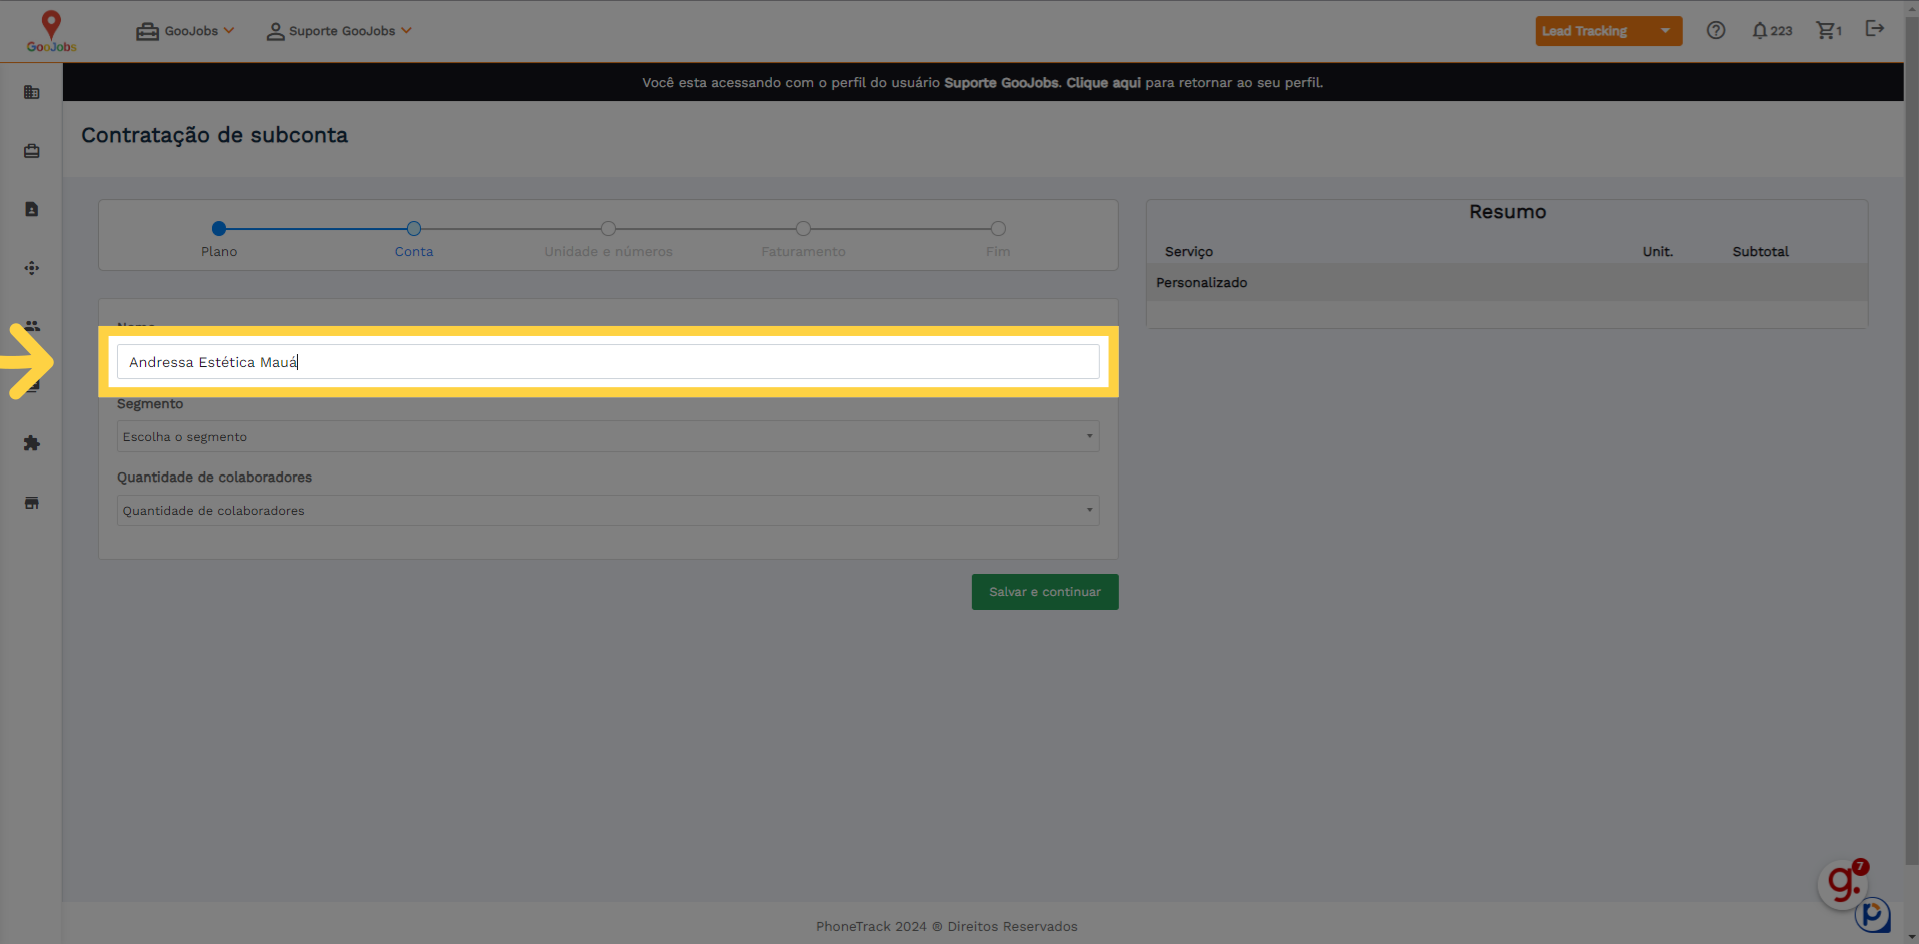Go to the Plano step

[219, 239]
